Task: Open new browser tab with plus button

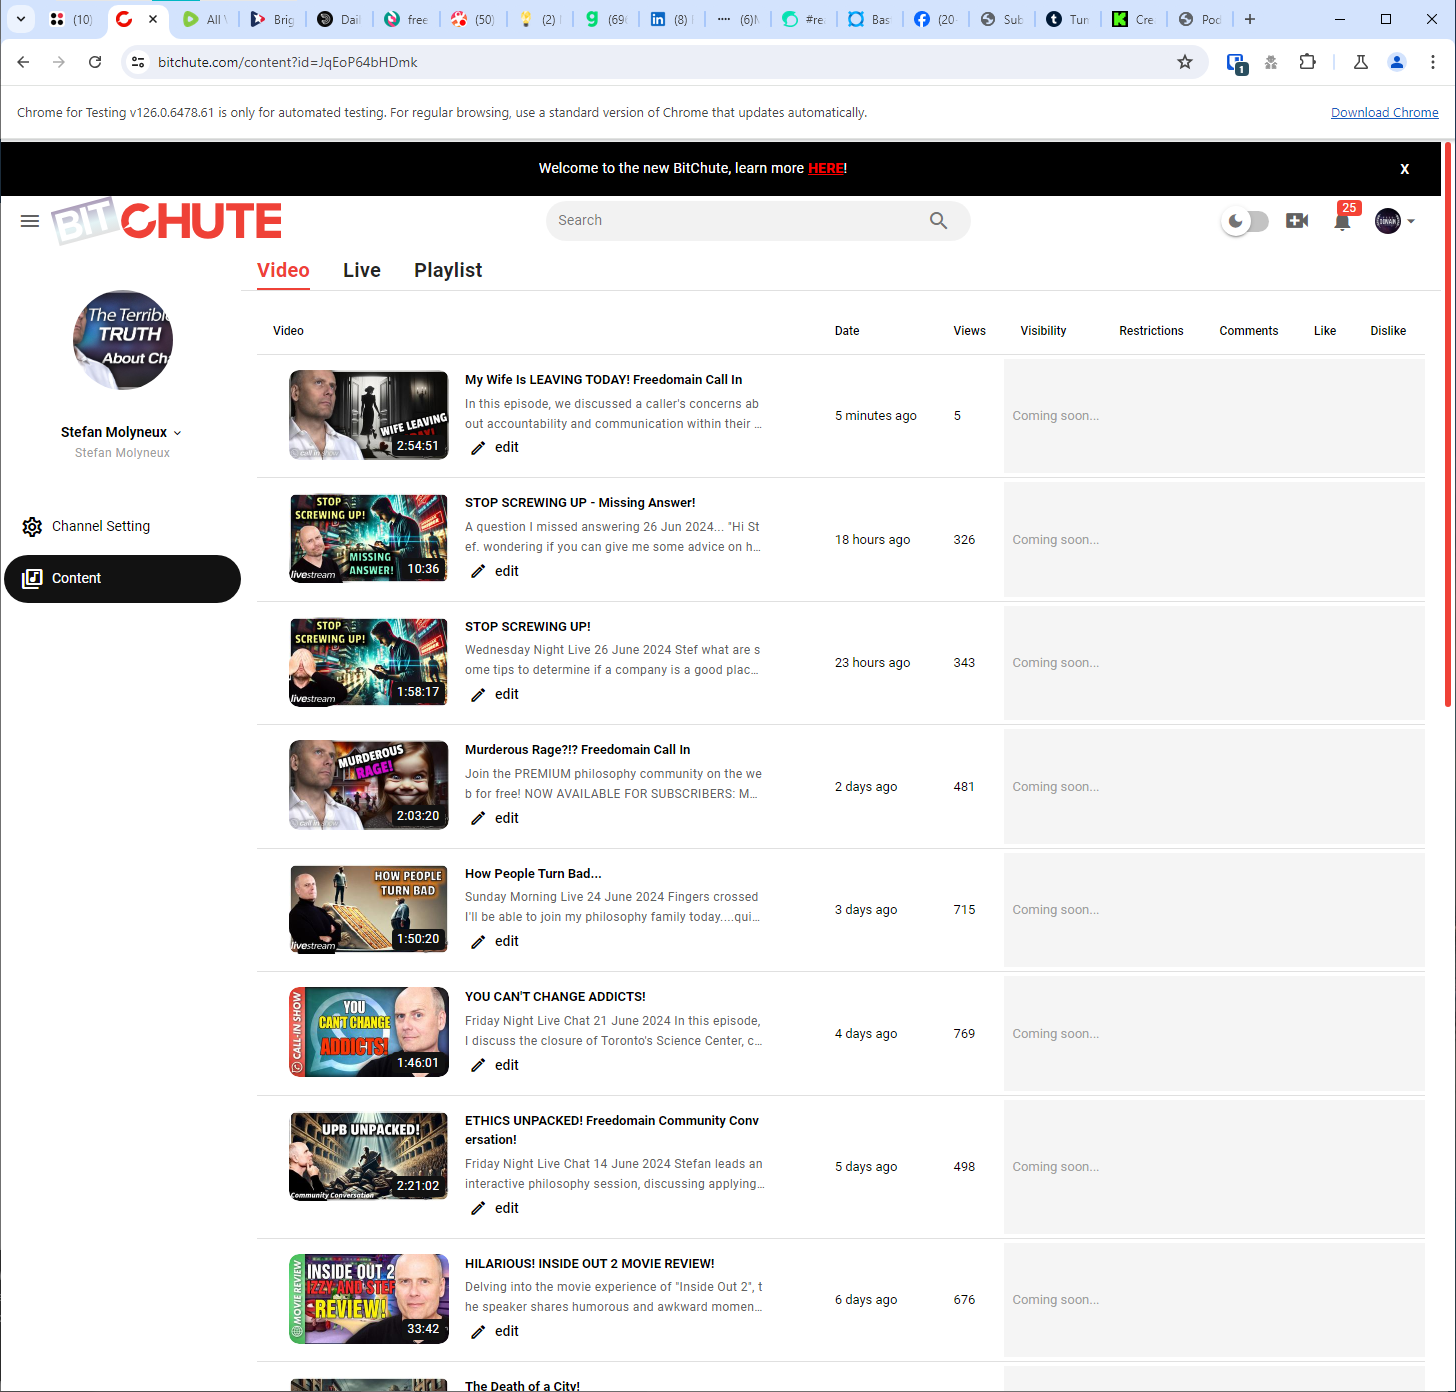Action: click(x=1250, y=19)
